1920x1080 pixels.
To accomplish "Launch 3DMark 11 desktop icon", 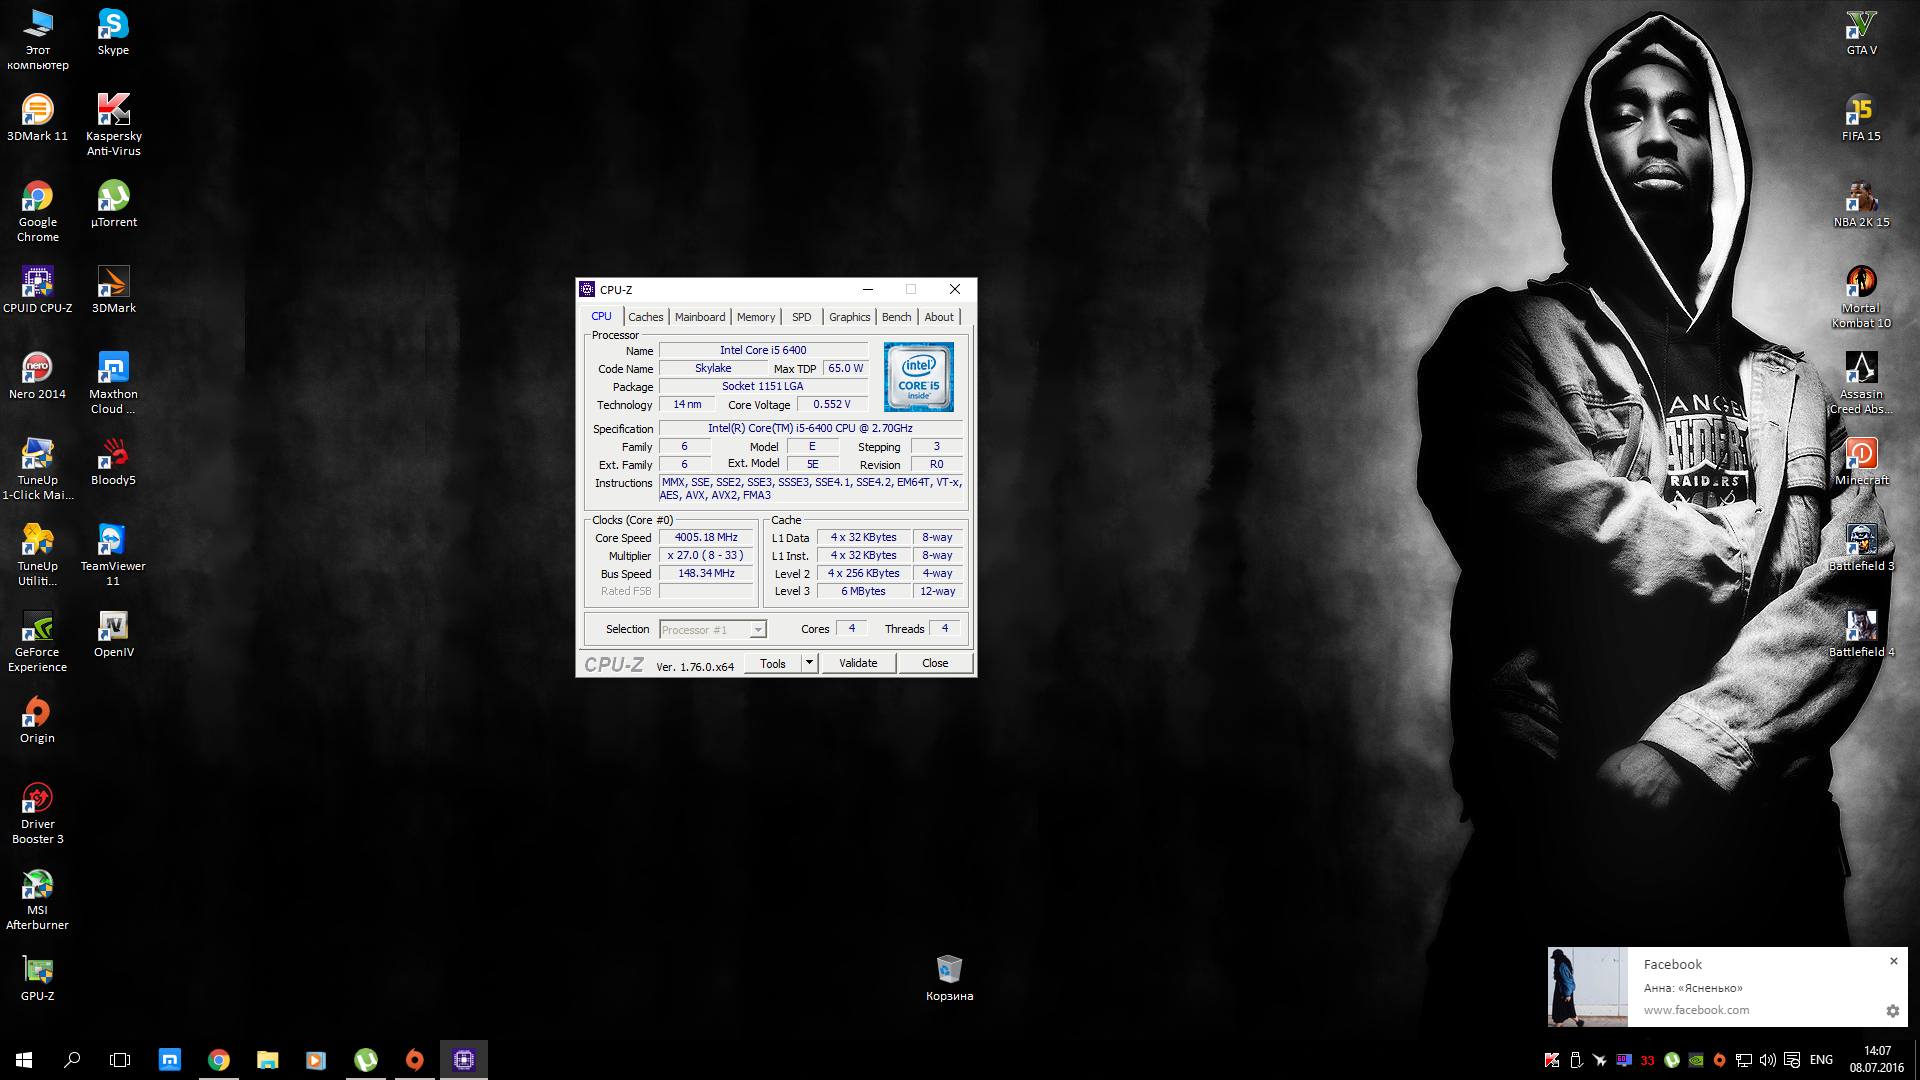I will point(37,111).
